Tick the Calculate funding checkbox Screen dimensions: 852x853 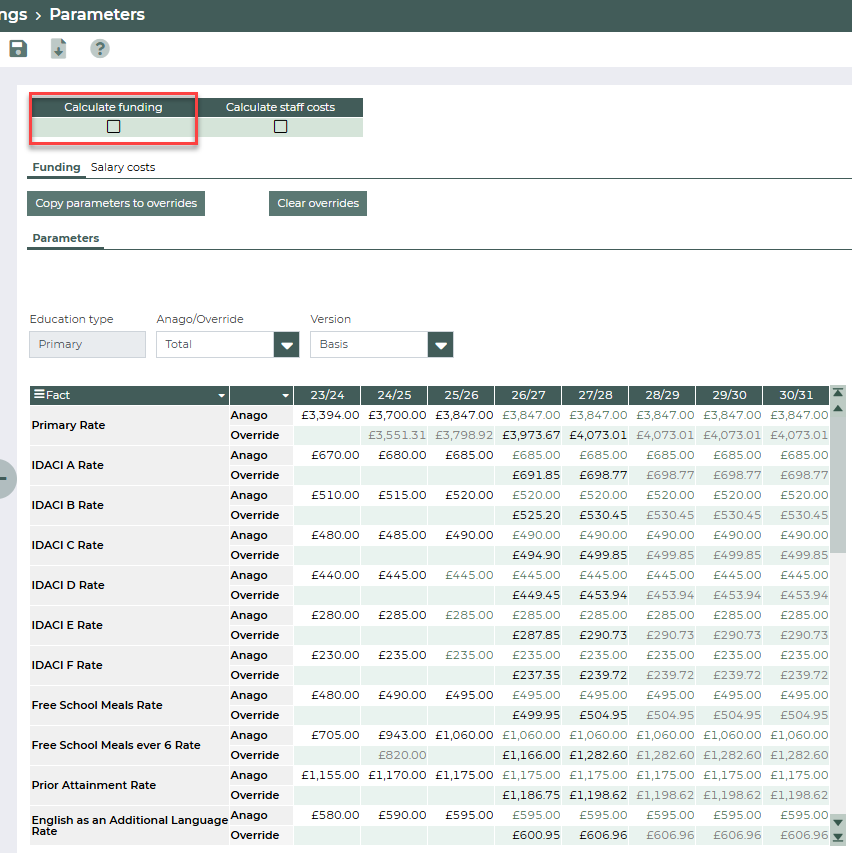pos(114,127)
